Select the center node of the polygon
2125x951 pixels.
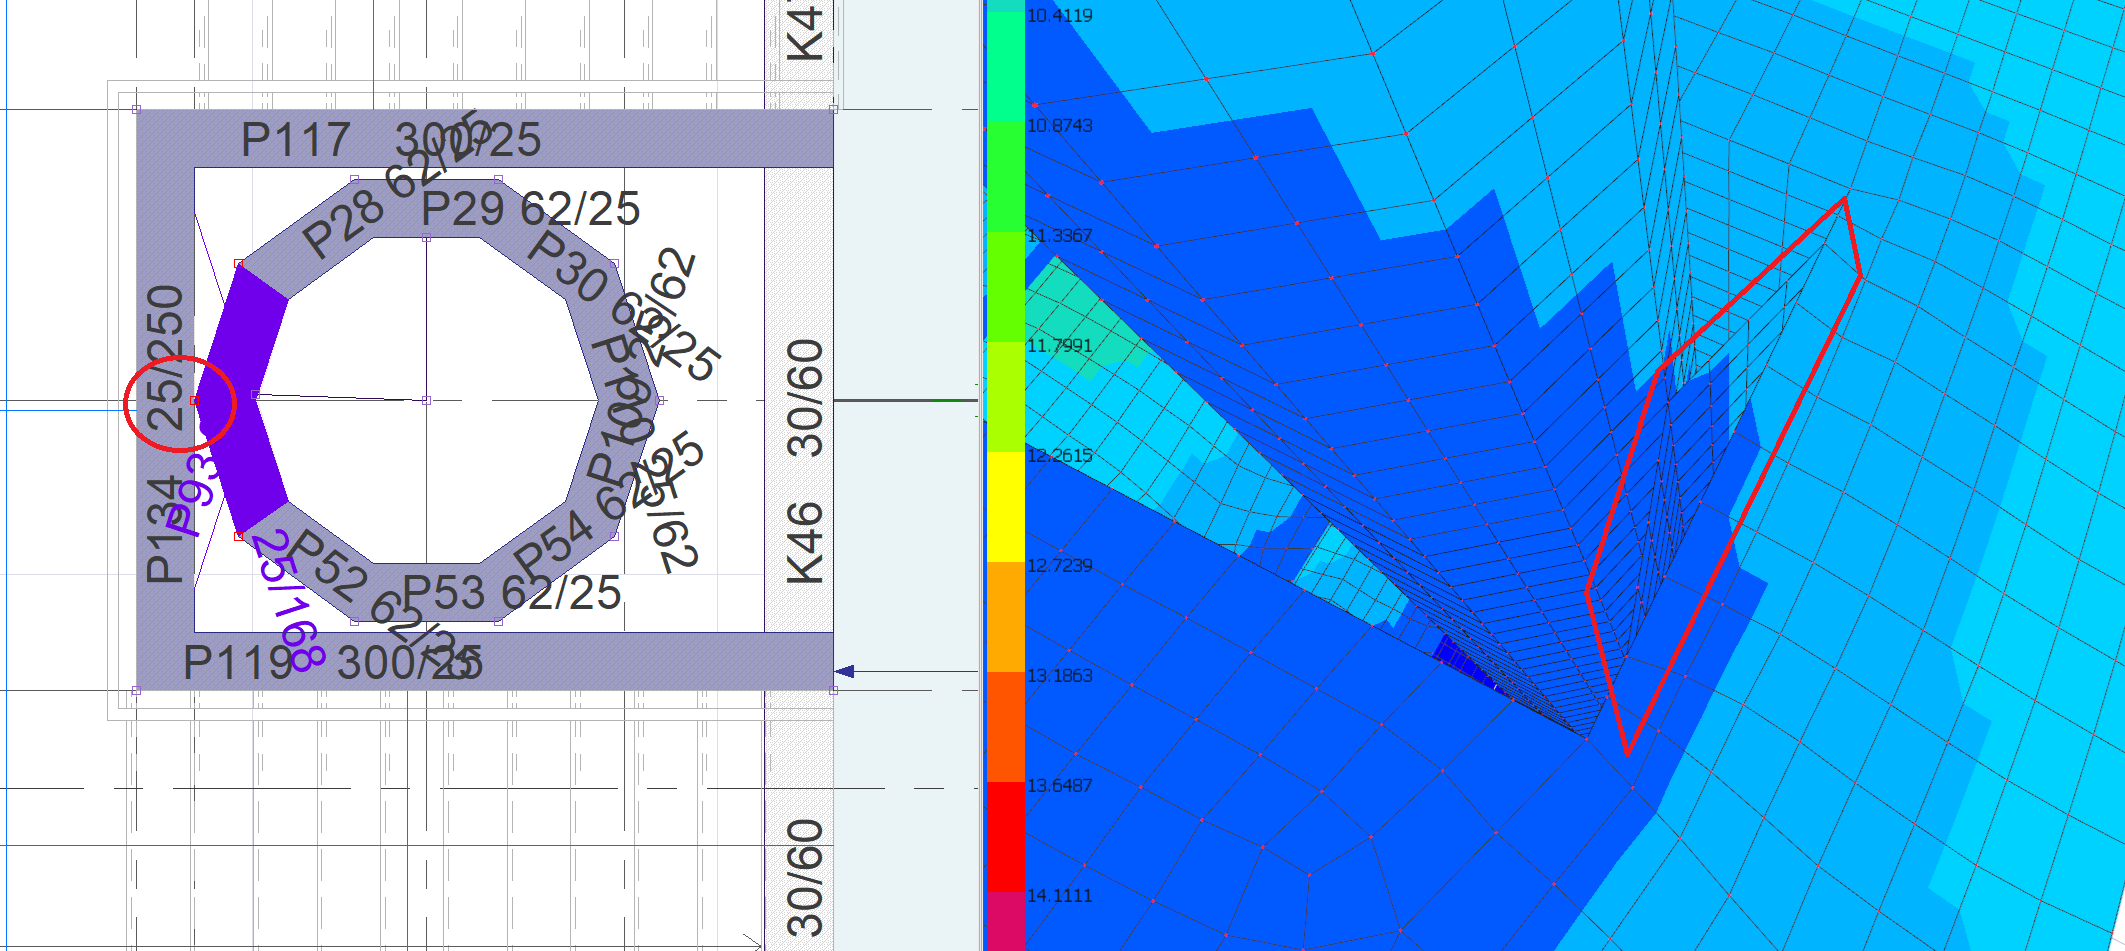[426, 400]
